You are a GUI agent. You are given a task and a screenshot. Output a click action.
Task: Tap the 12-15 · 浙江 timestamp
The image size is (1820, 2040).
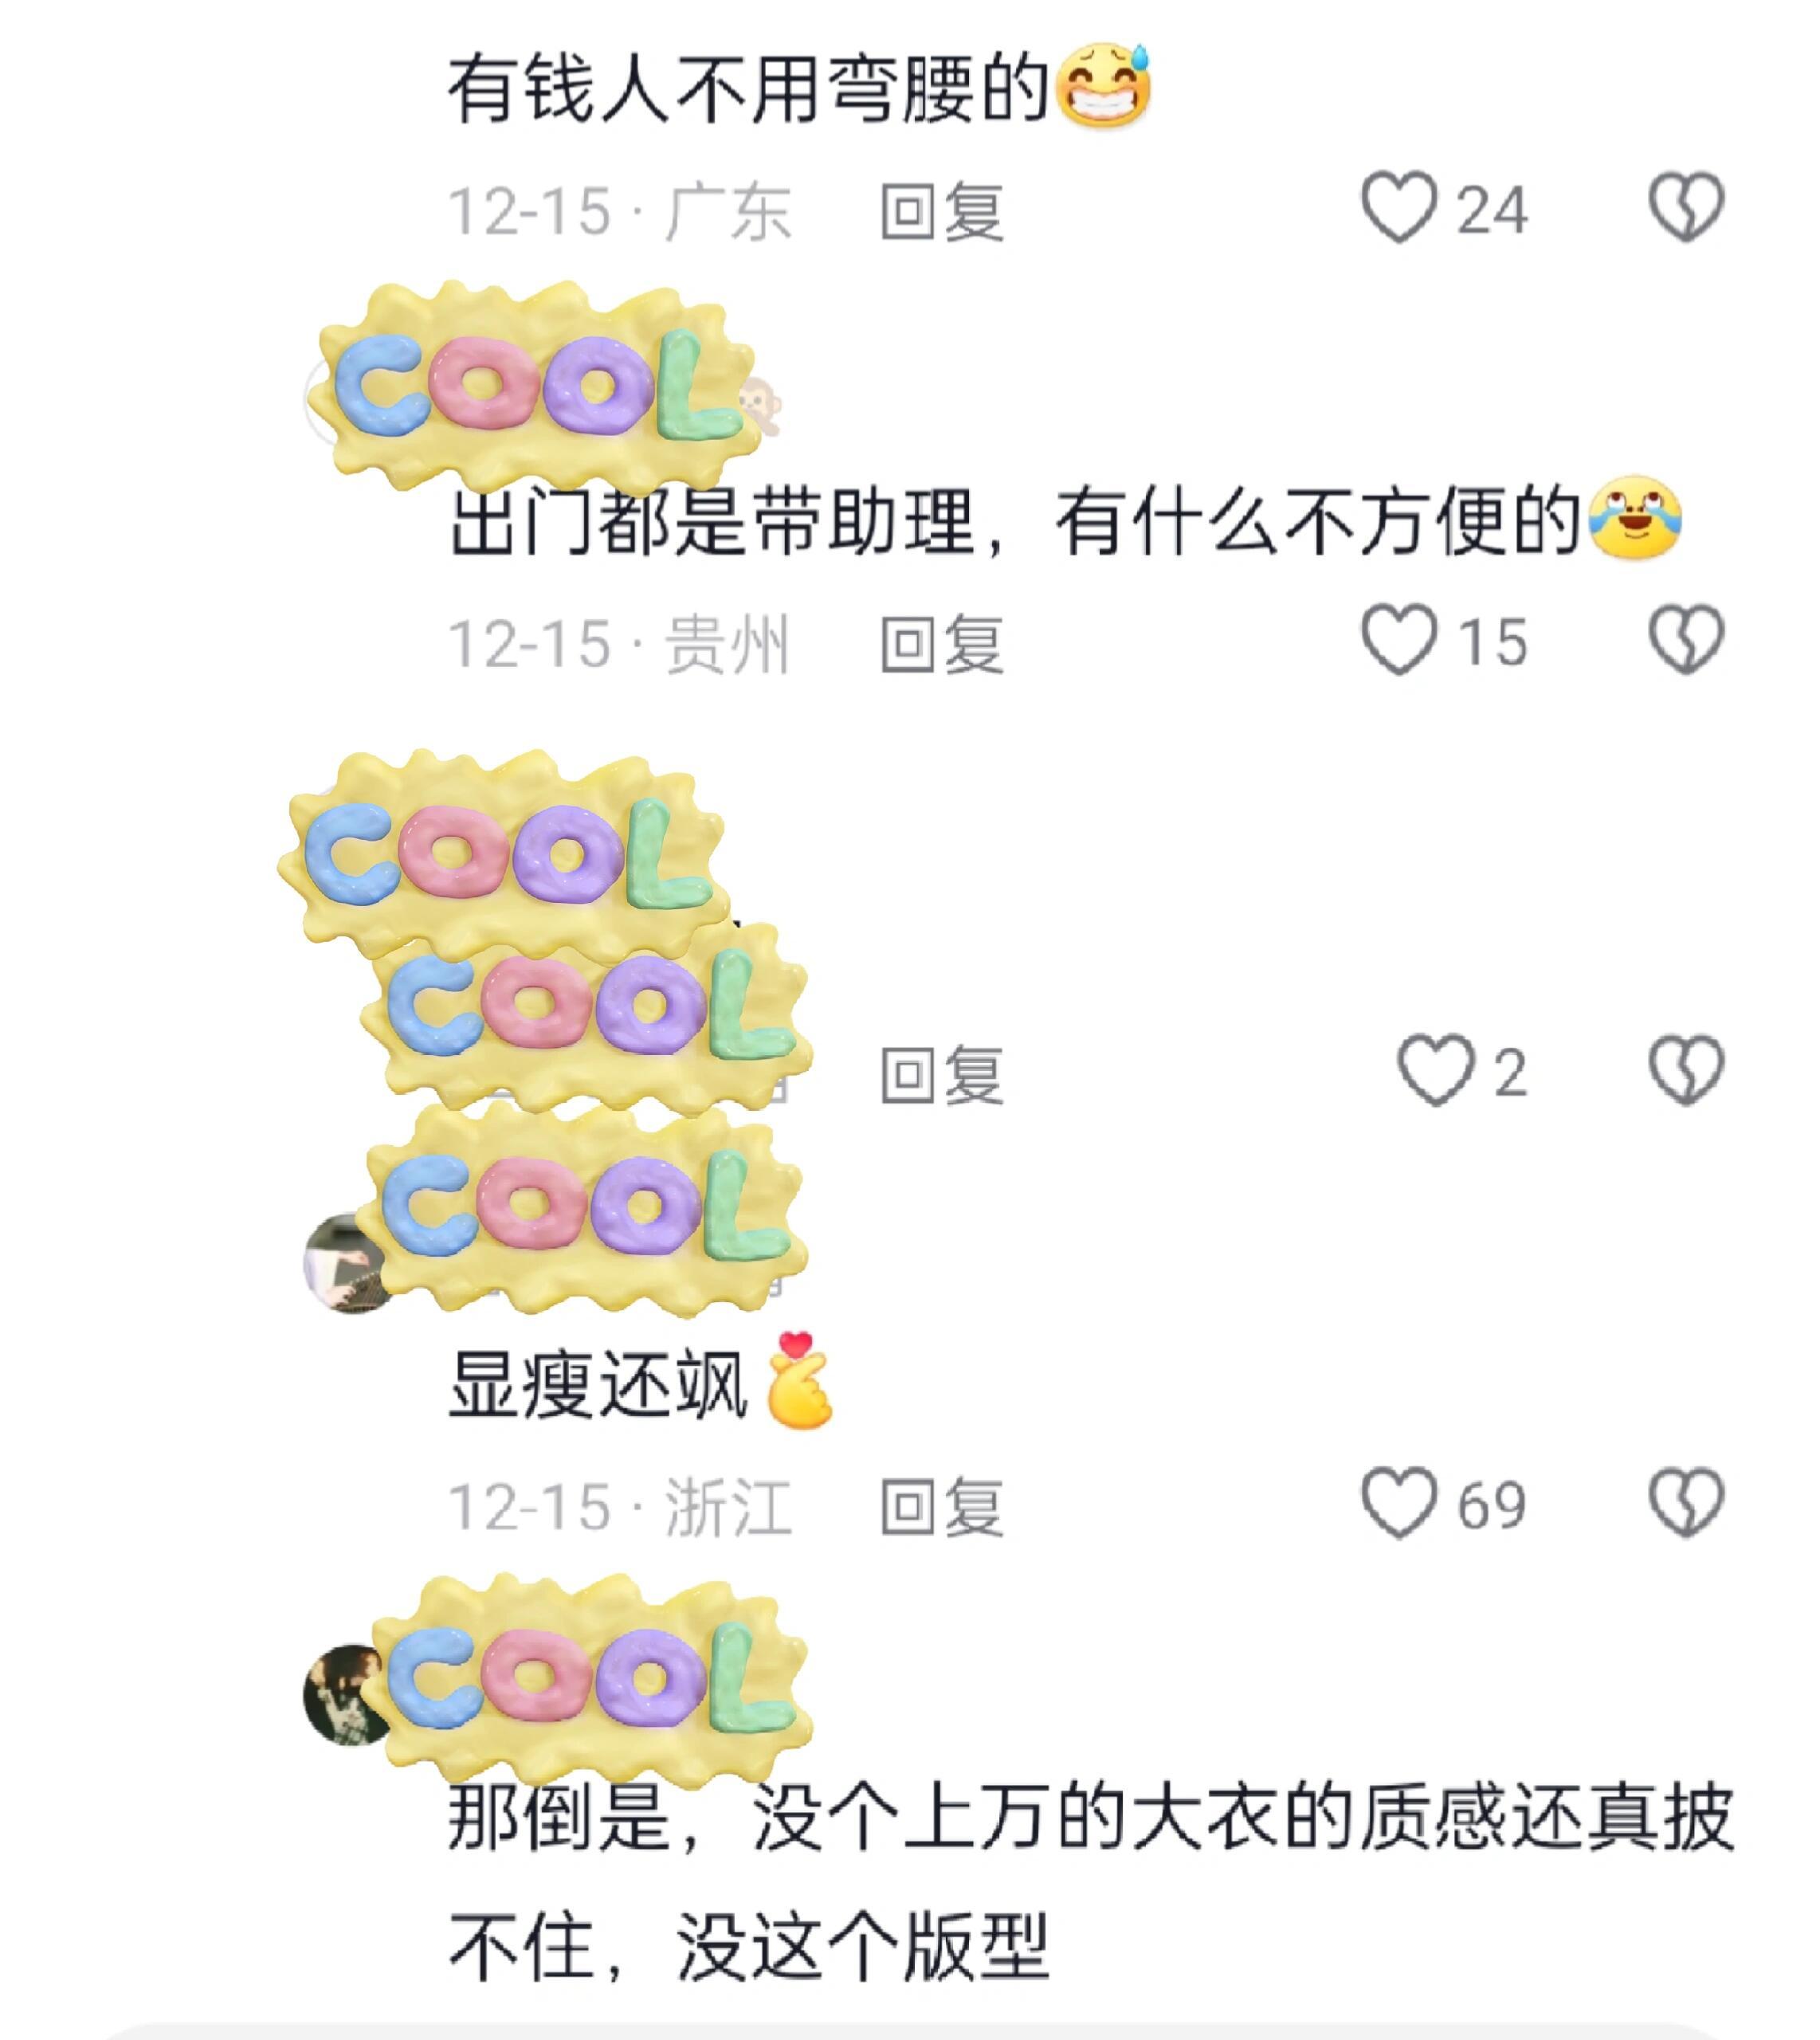(619, 1506)
